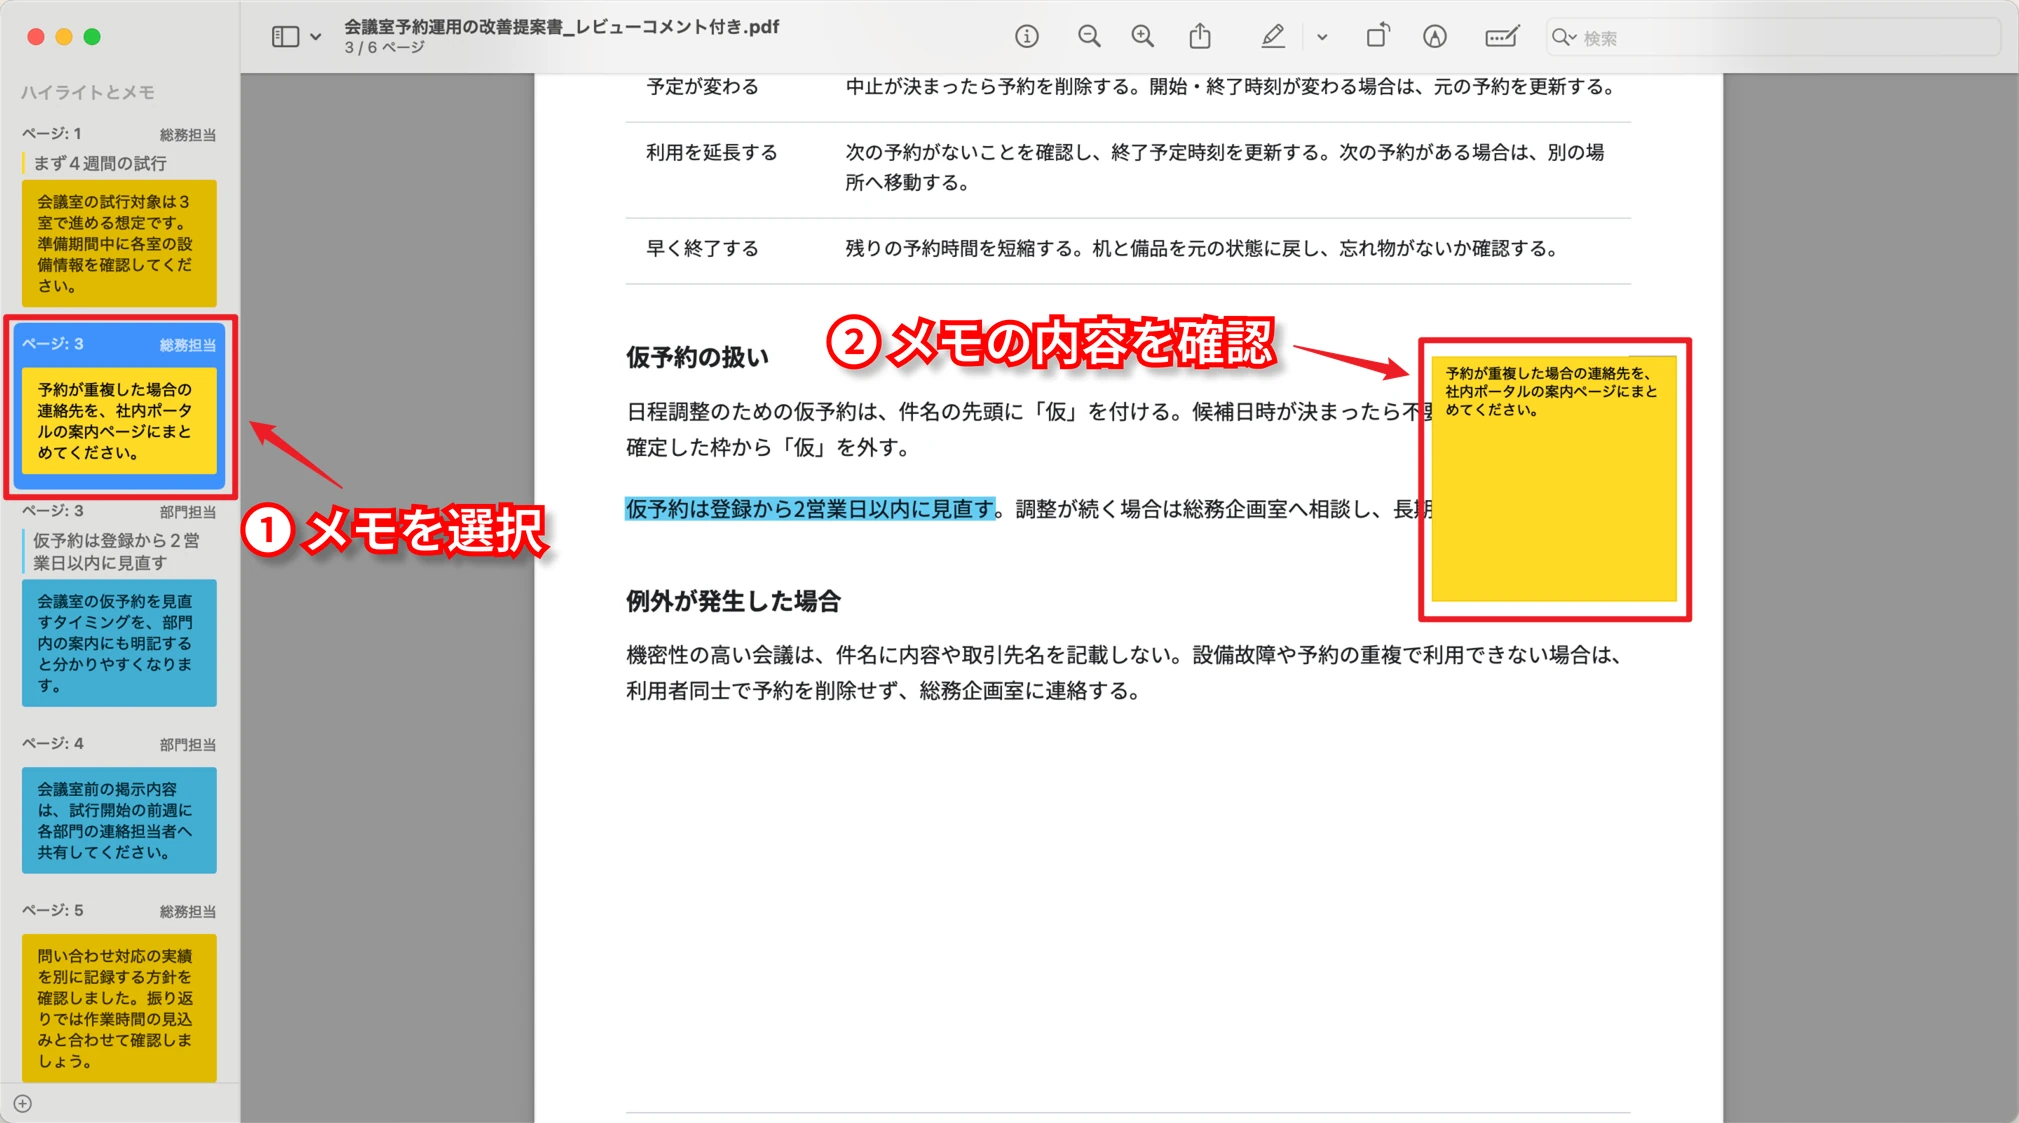Click the document title 会議室予約運用の改善提案書 in titlebar
The width and height of the screenshot is (2019, 1123).
tap(561, 27)
